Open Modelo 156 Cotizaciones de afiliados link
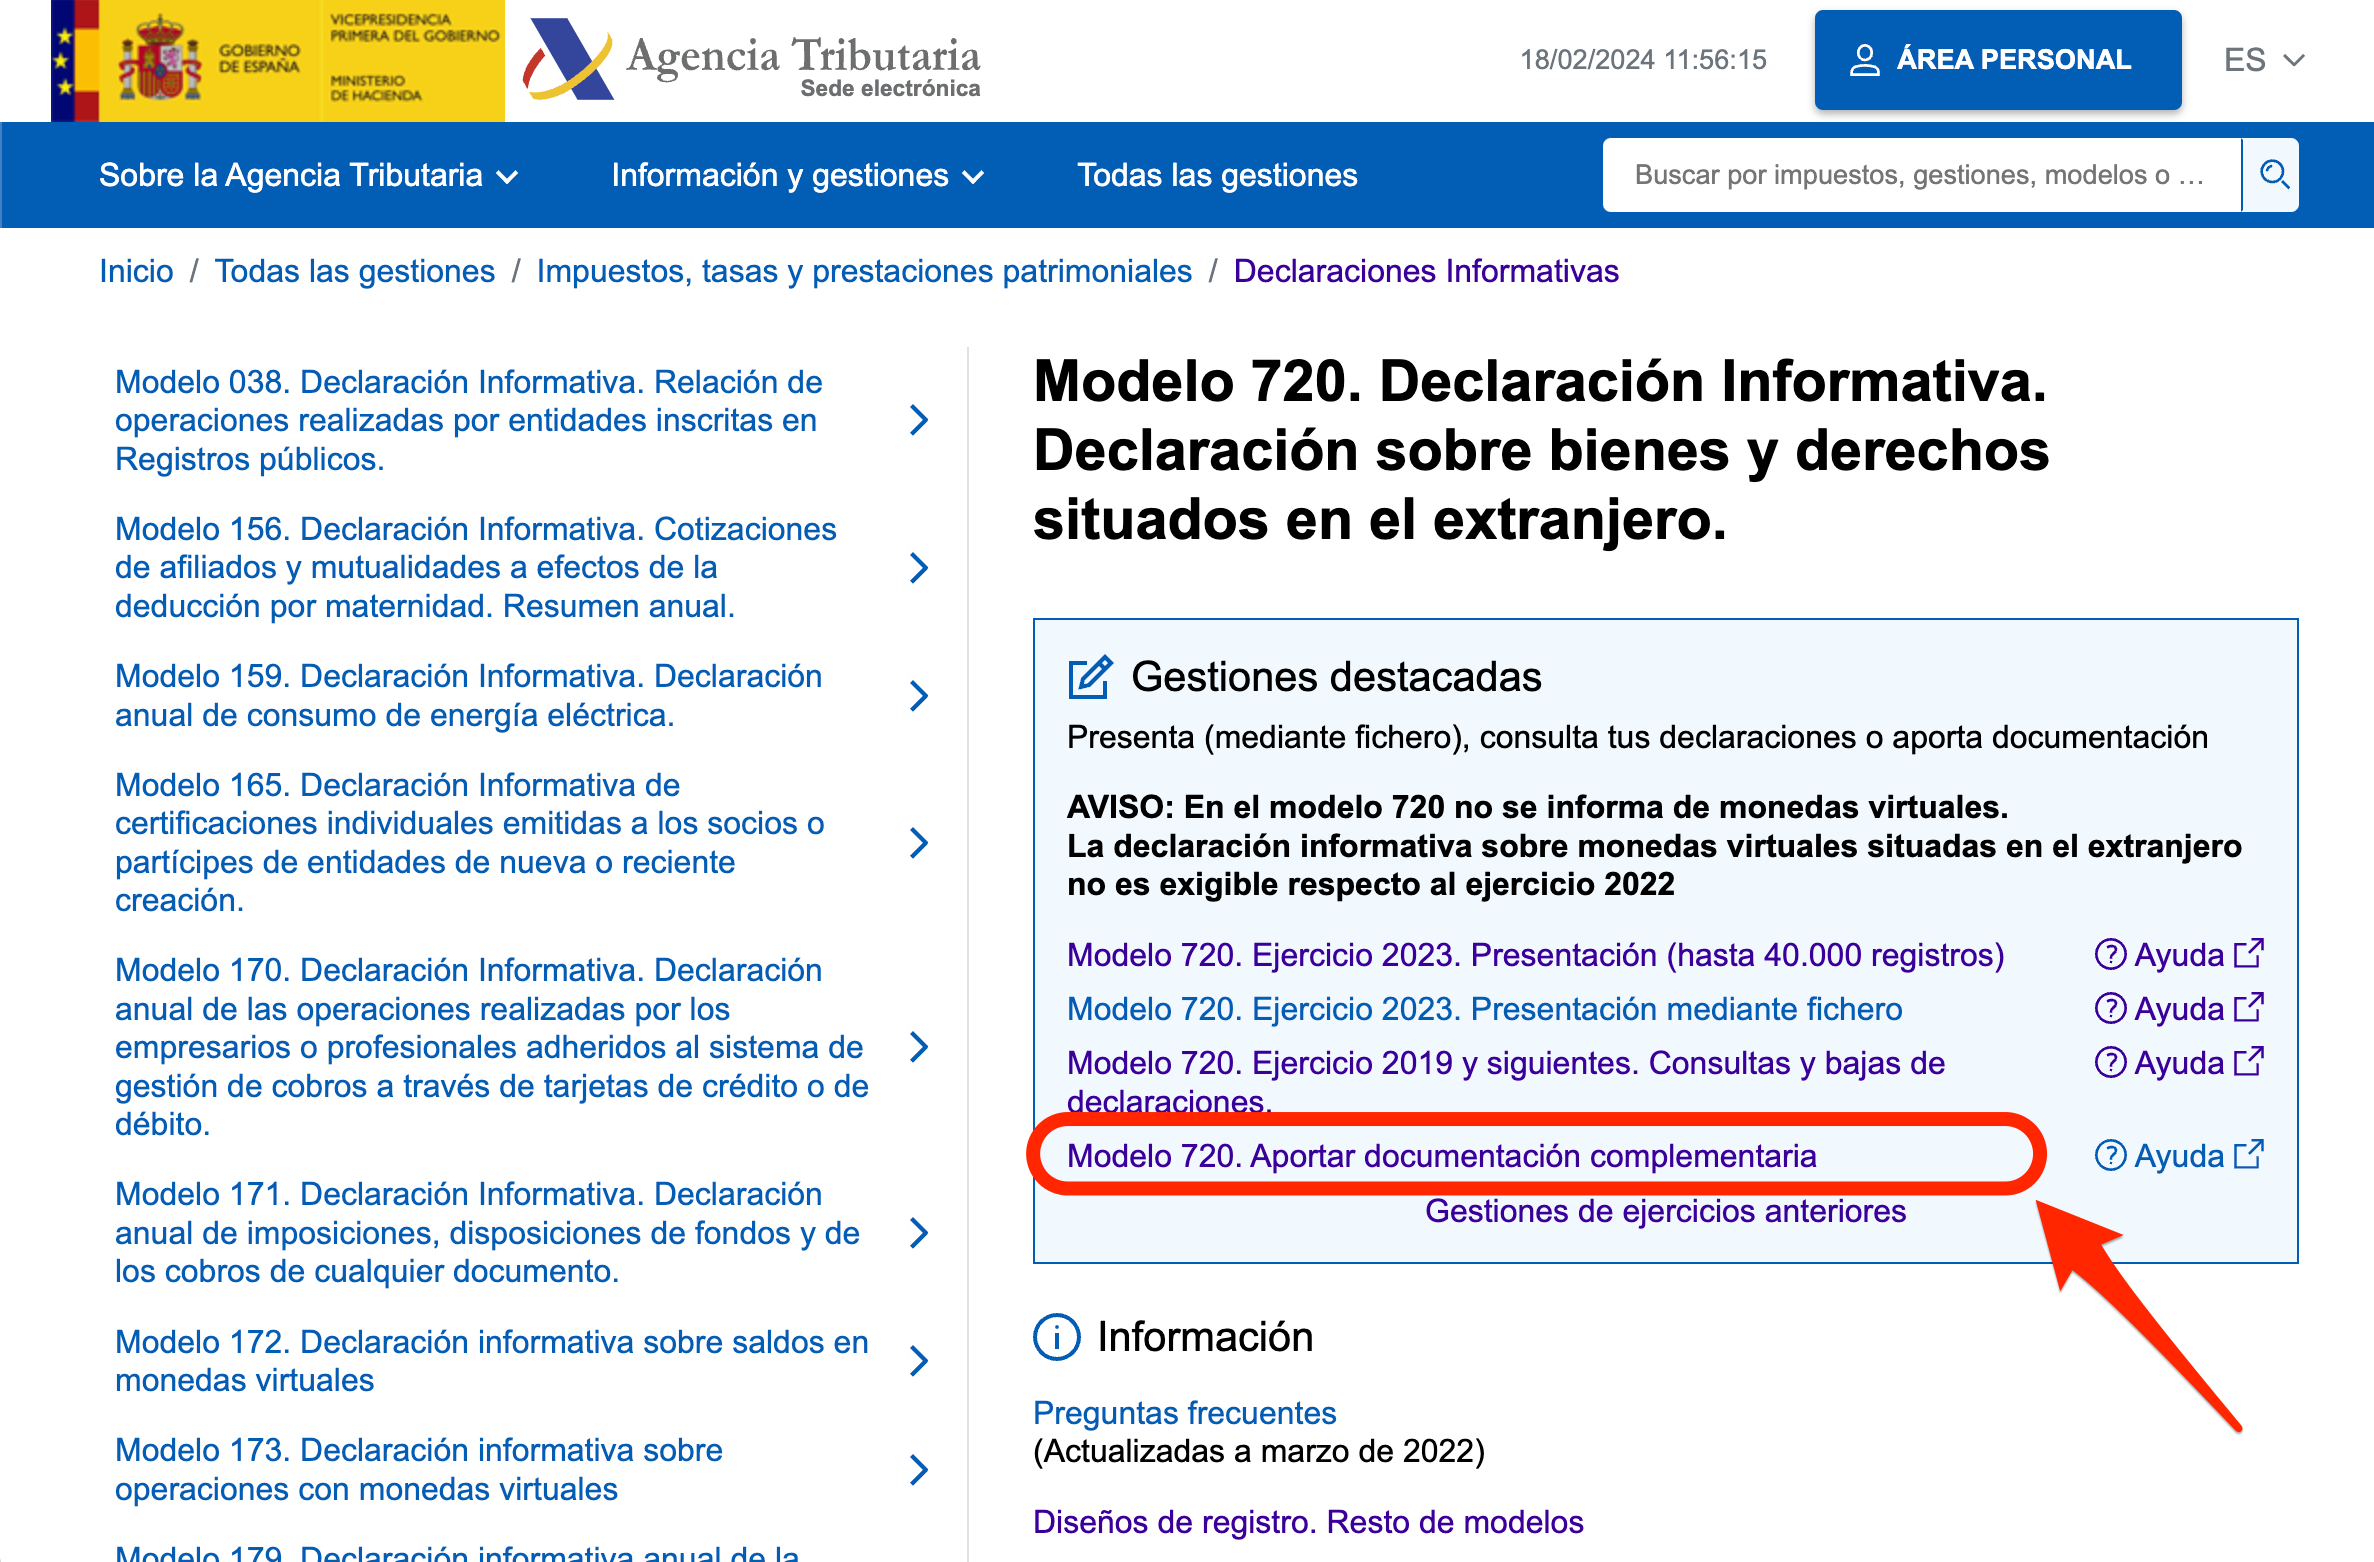Screen dimensions: 2374x1562 [476, 568]
